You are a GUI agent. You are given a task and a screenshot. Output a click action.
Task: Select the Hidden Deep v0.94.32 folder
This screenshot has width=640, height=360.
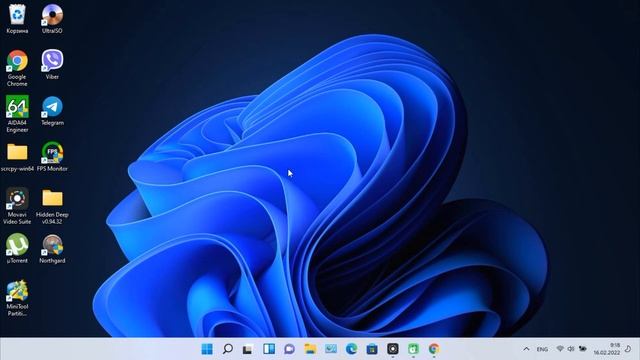(x=52, y=206)
